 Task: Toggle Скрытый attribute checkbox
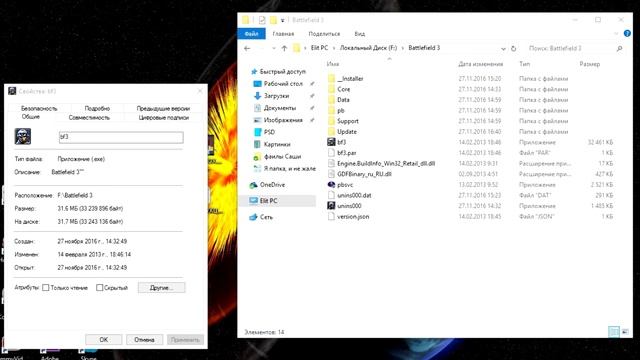click(99, 288)
